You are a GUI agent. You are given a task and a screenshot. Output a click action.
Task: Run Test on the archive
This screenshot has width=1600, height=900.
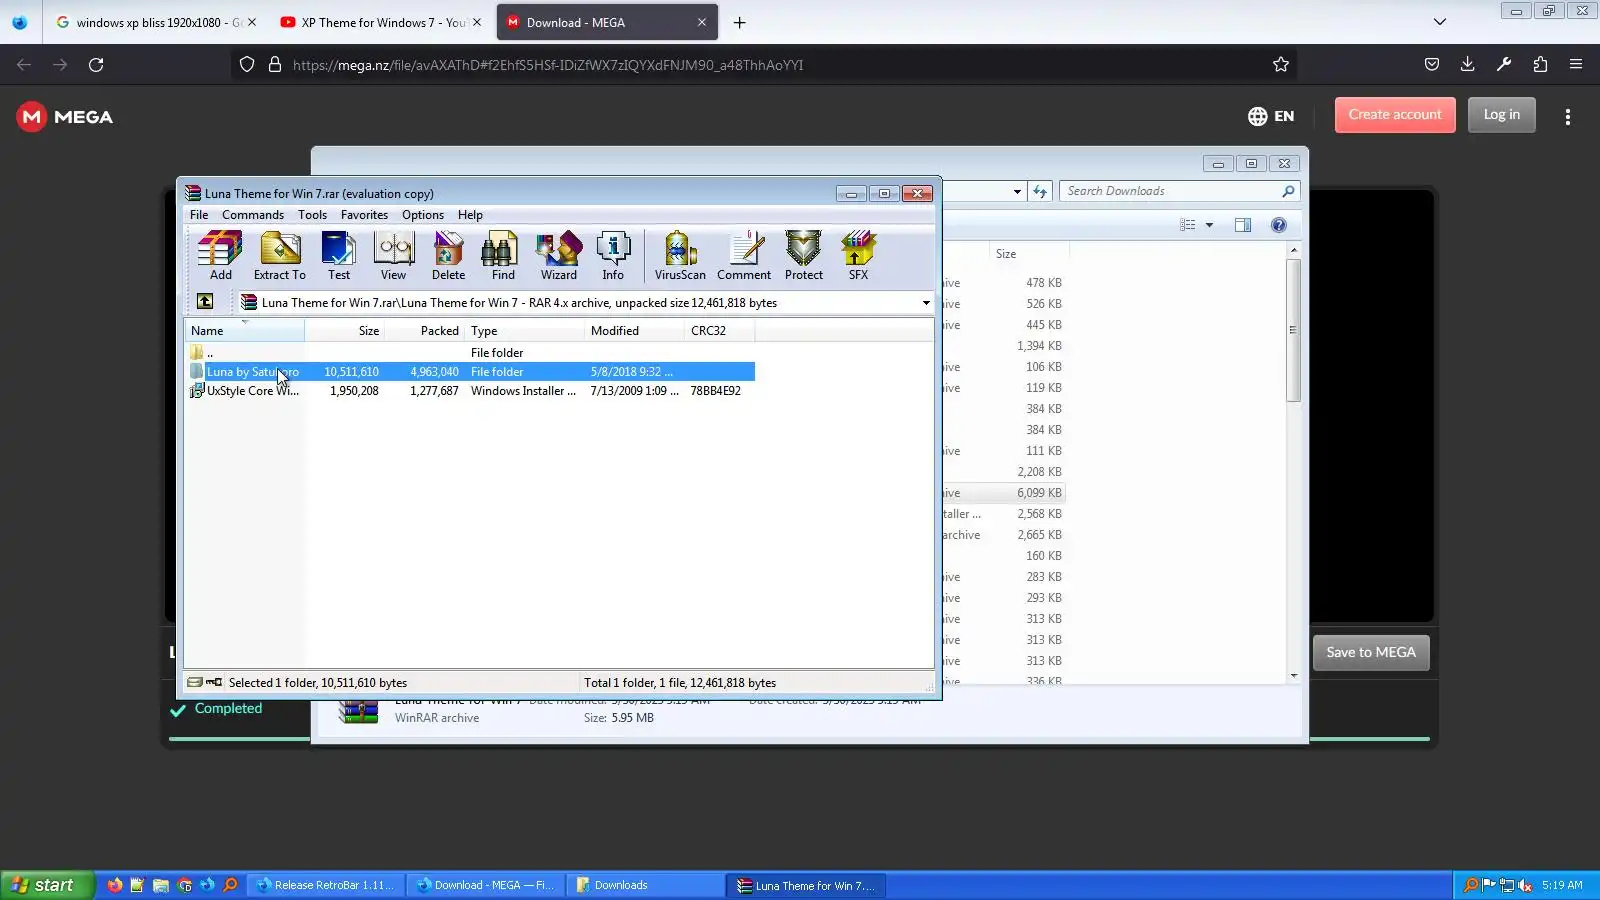339,256
